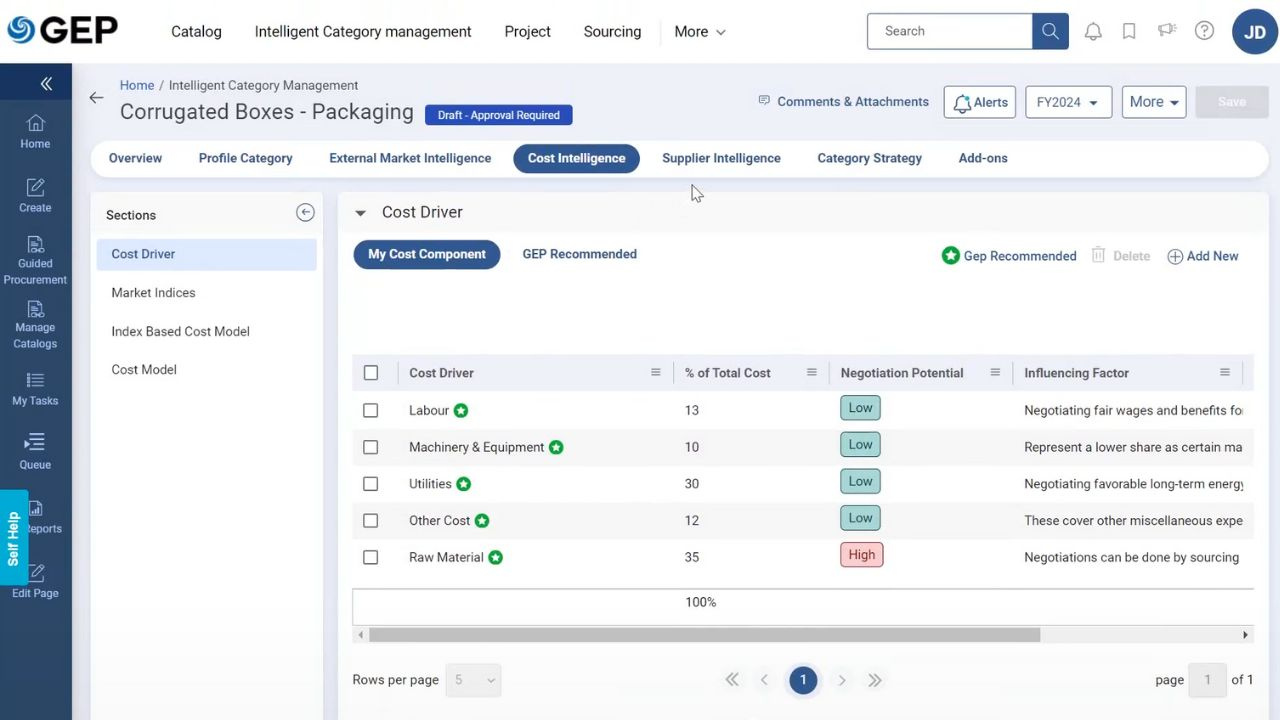Check the Utilities row checkbox

click(x=371, y=484)
